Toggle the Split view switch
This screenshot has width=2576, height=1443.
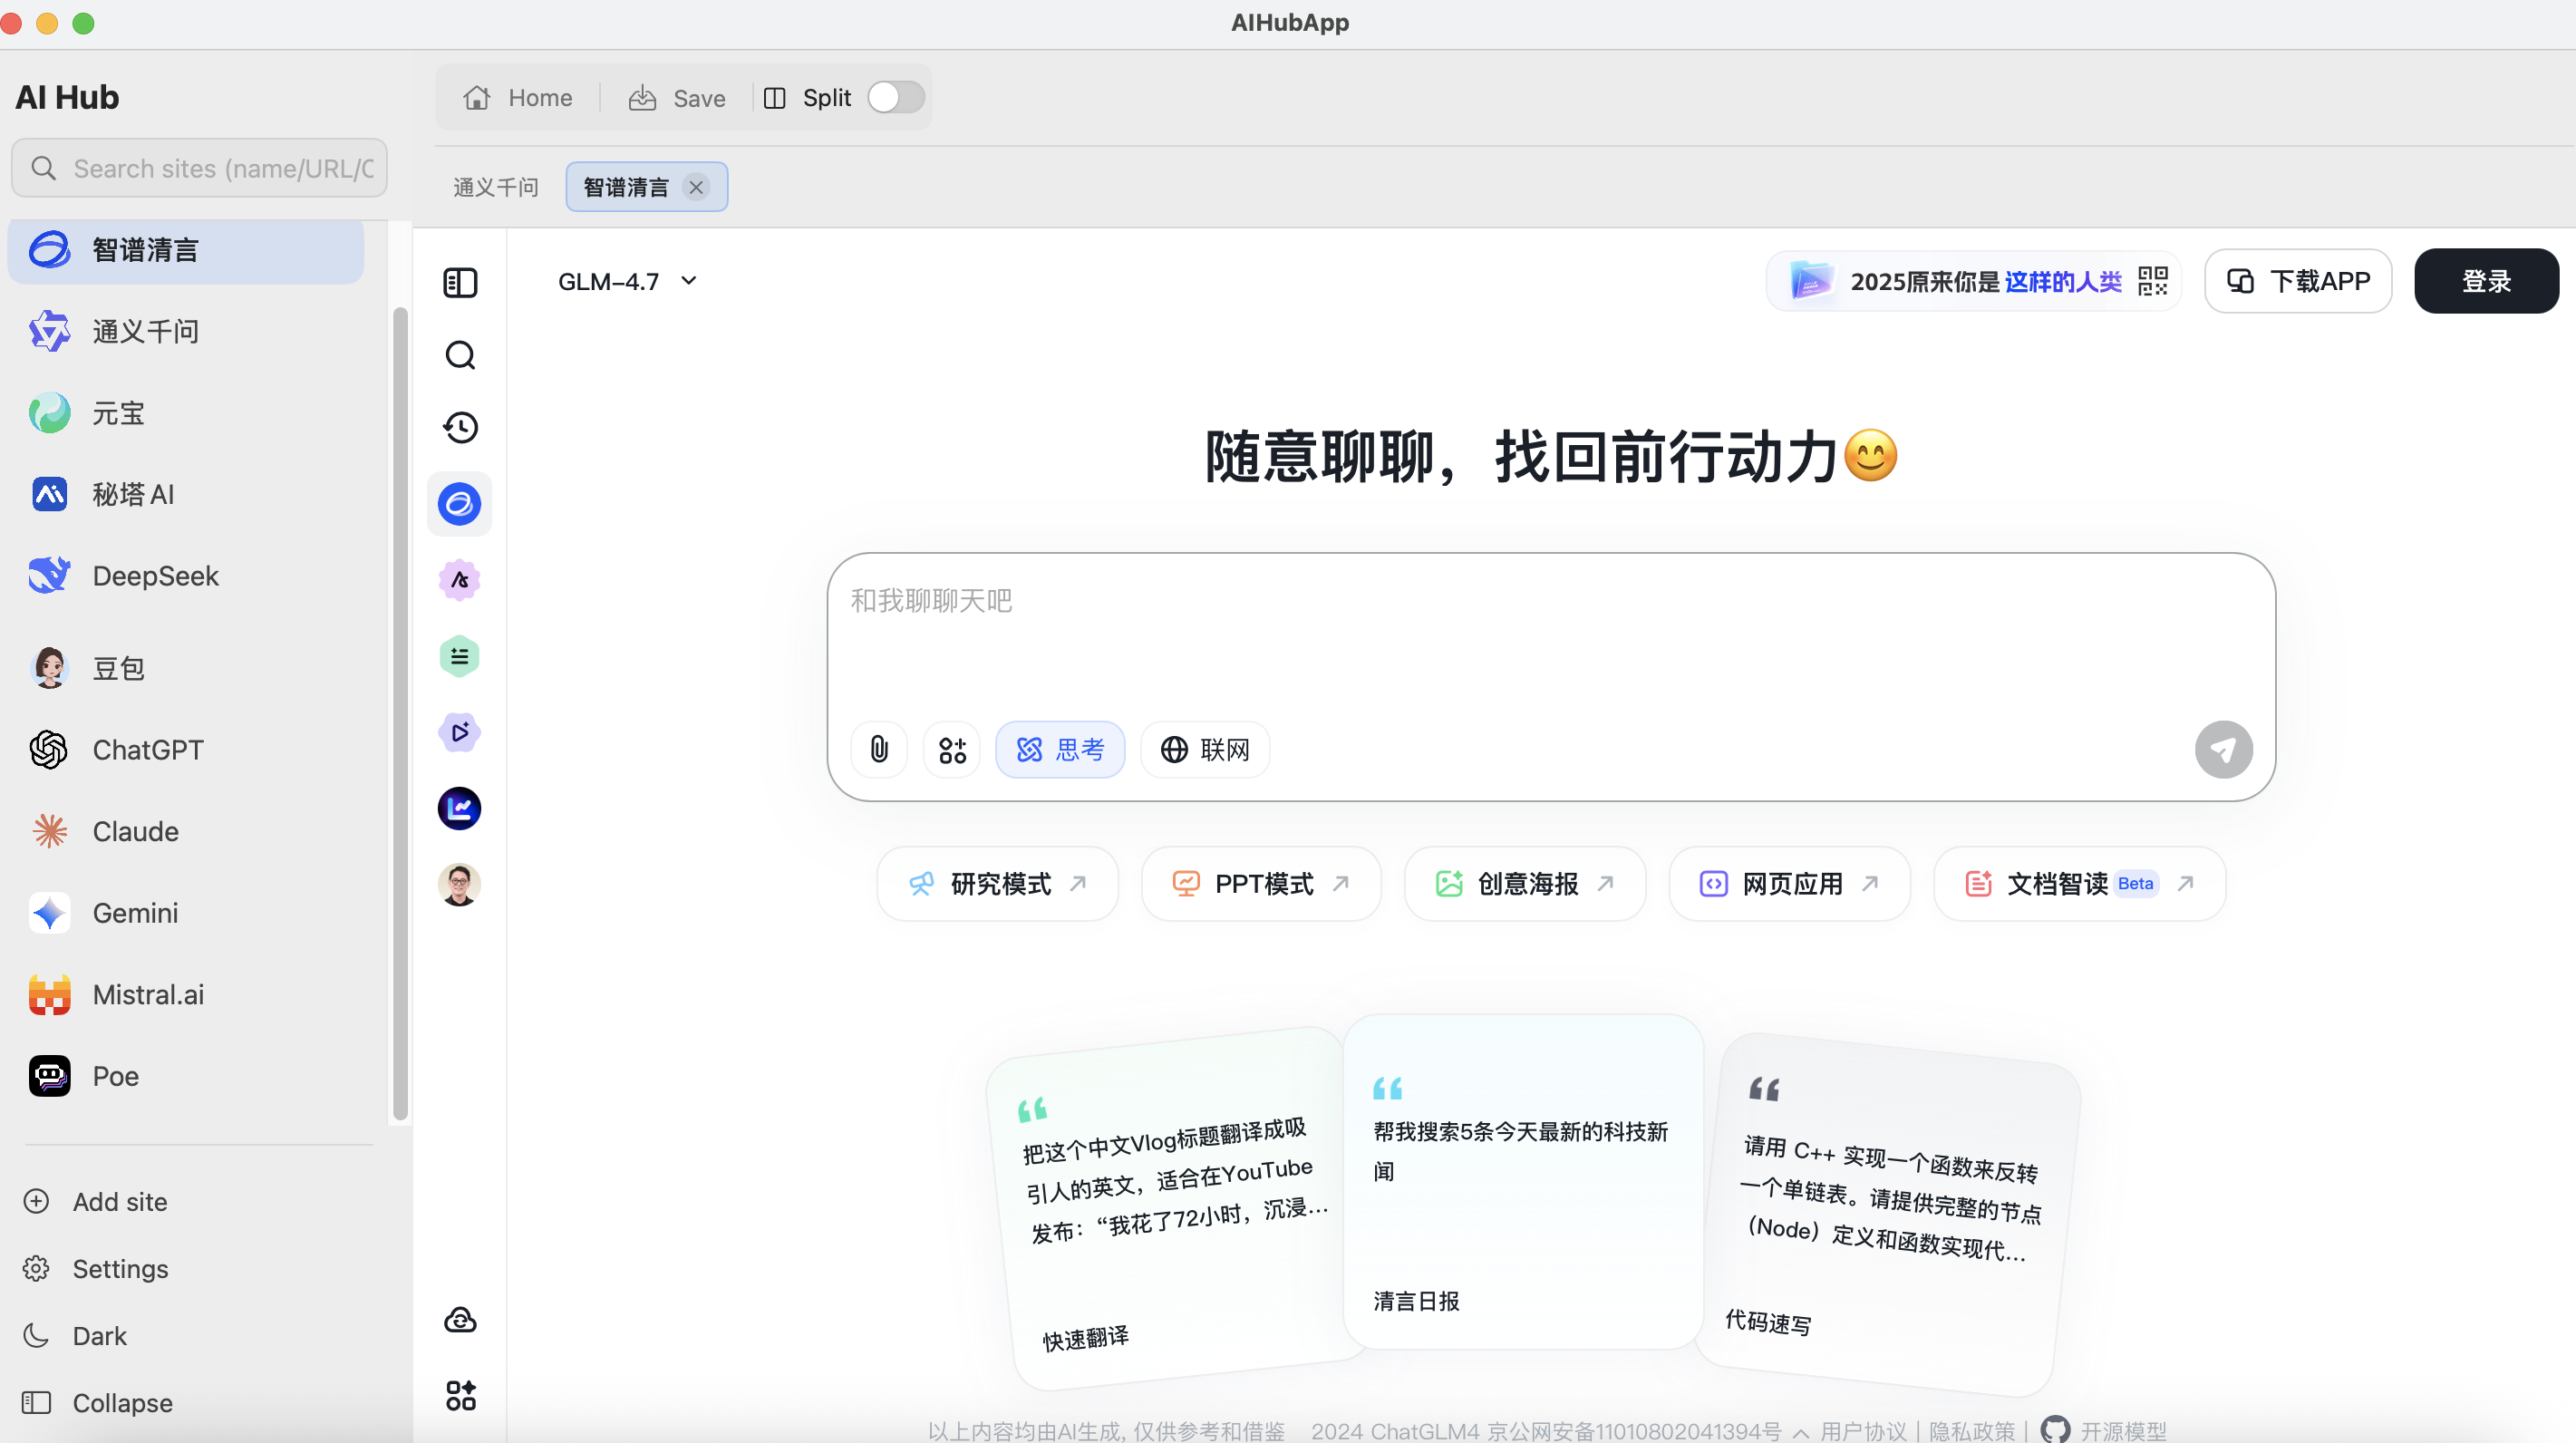click(x=895, y=97)
